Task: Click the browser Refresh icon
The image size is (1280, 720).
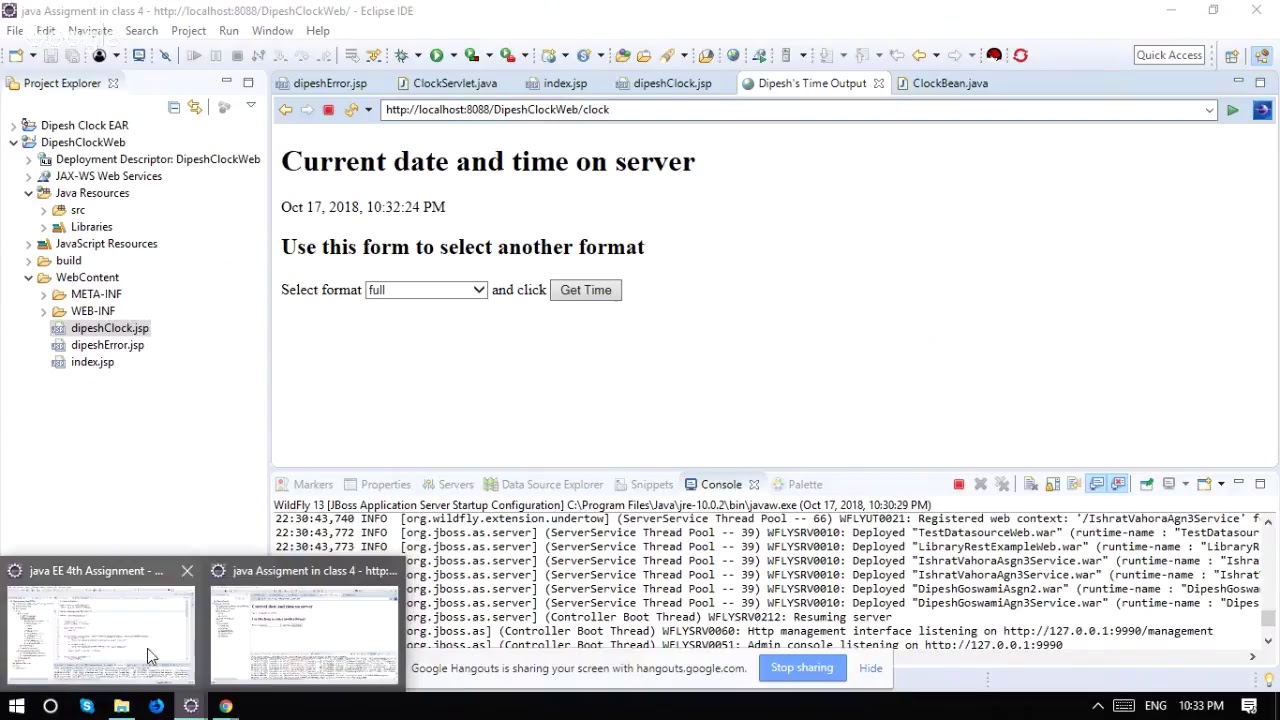Action: point(351,110)
